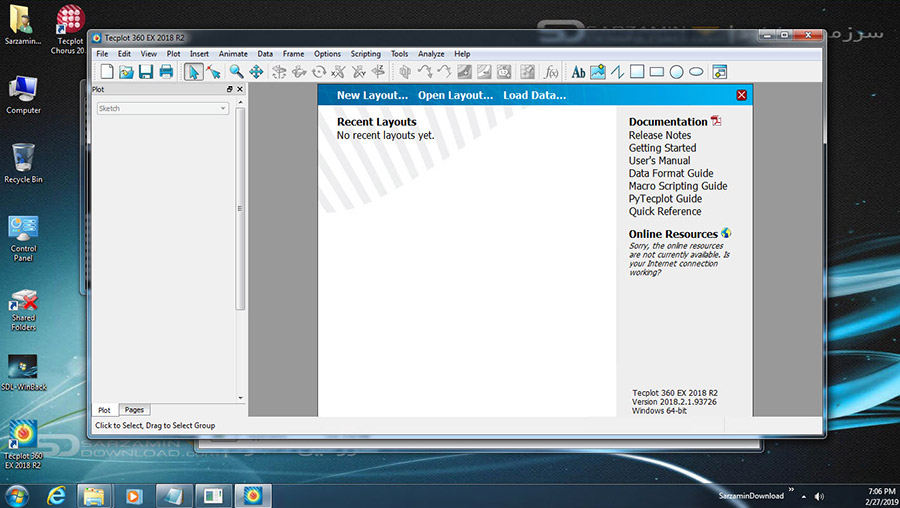Click the slice tool icon
This screenshot has height=508, width=900.
coord(405,72)
